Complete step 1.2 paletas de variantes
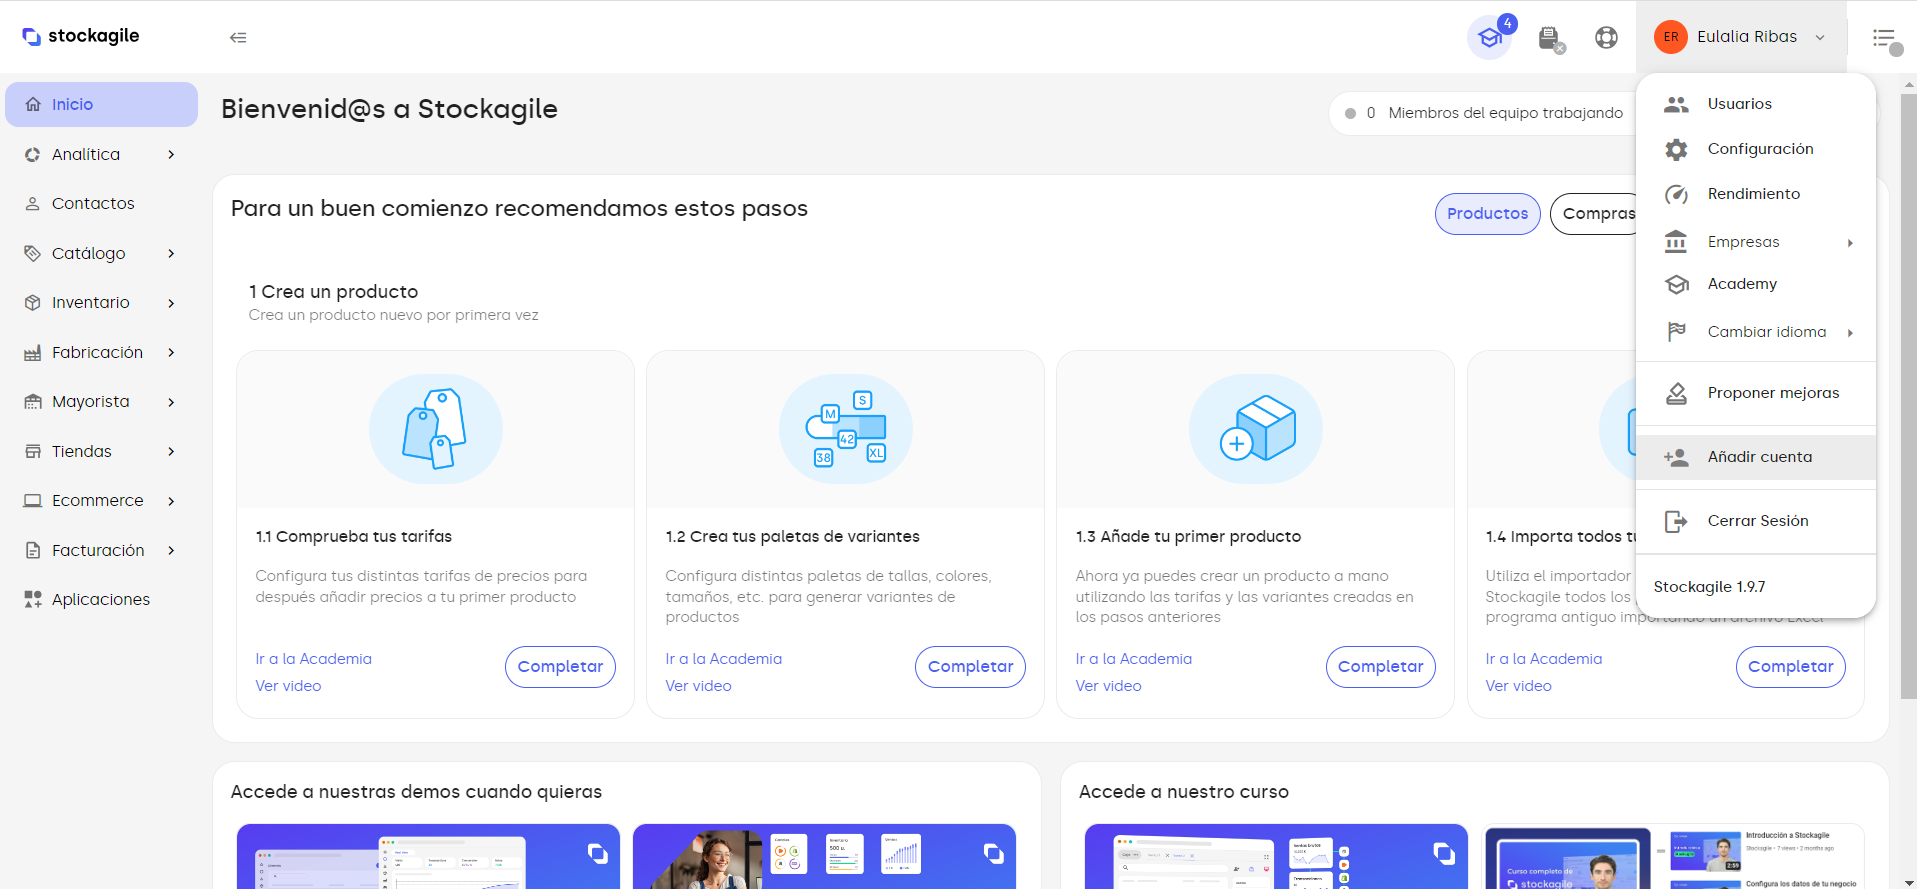Screen dimensions: 1917x889 (x=970, y=667)
